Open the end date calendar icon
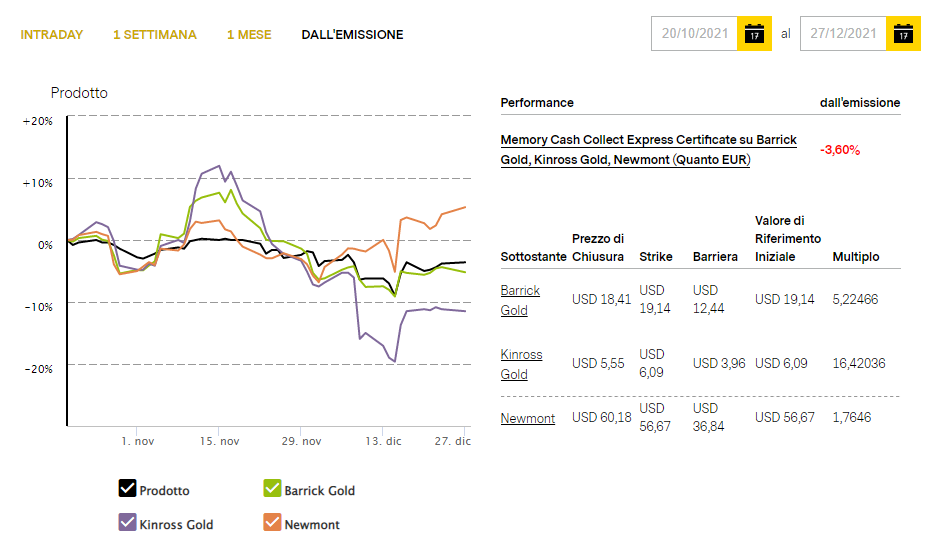Screen dimensions: 944x548 click(903, 34)
